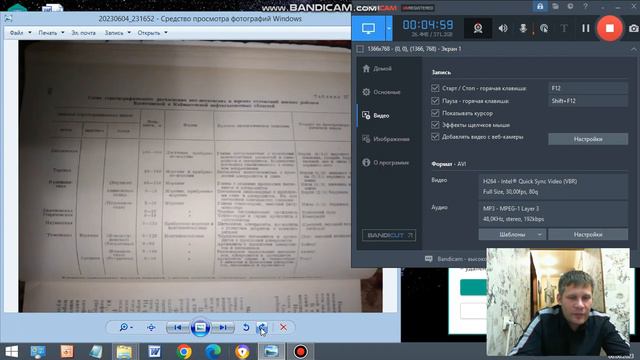Toggle the speaker sound icon in Bandicam
Screen dimensions: 640x360
click(503, 28)
